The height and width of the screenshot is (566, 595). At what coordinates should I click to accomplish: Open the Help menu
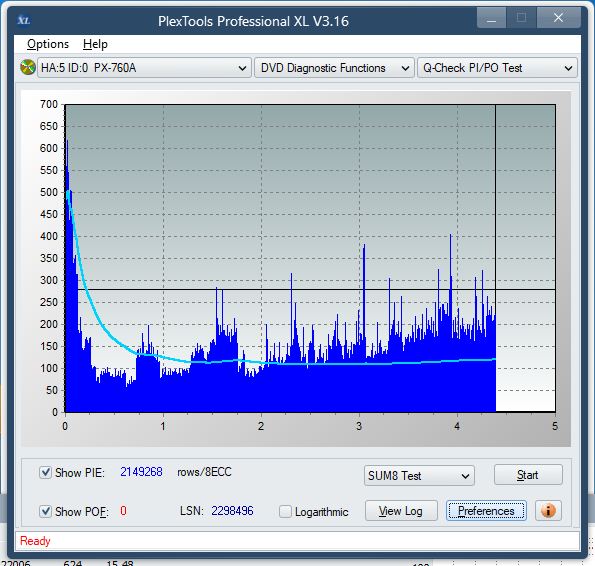click(95, 44)
